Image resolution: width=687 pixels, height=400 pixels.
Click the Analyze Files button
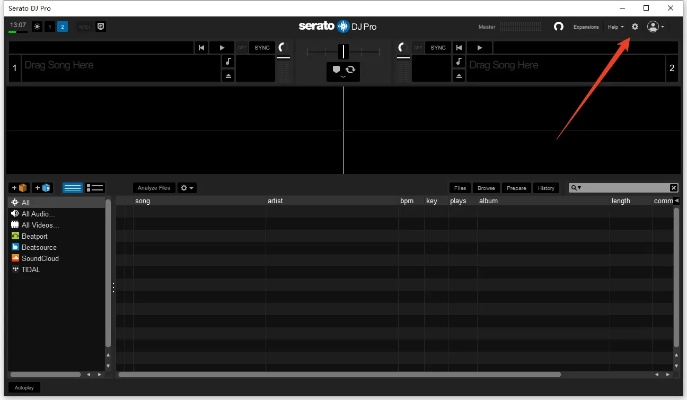click(x=154, y=188)
